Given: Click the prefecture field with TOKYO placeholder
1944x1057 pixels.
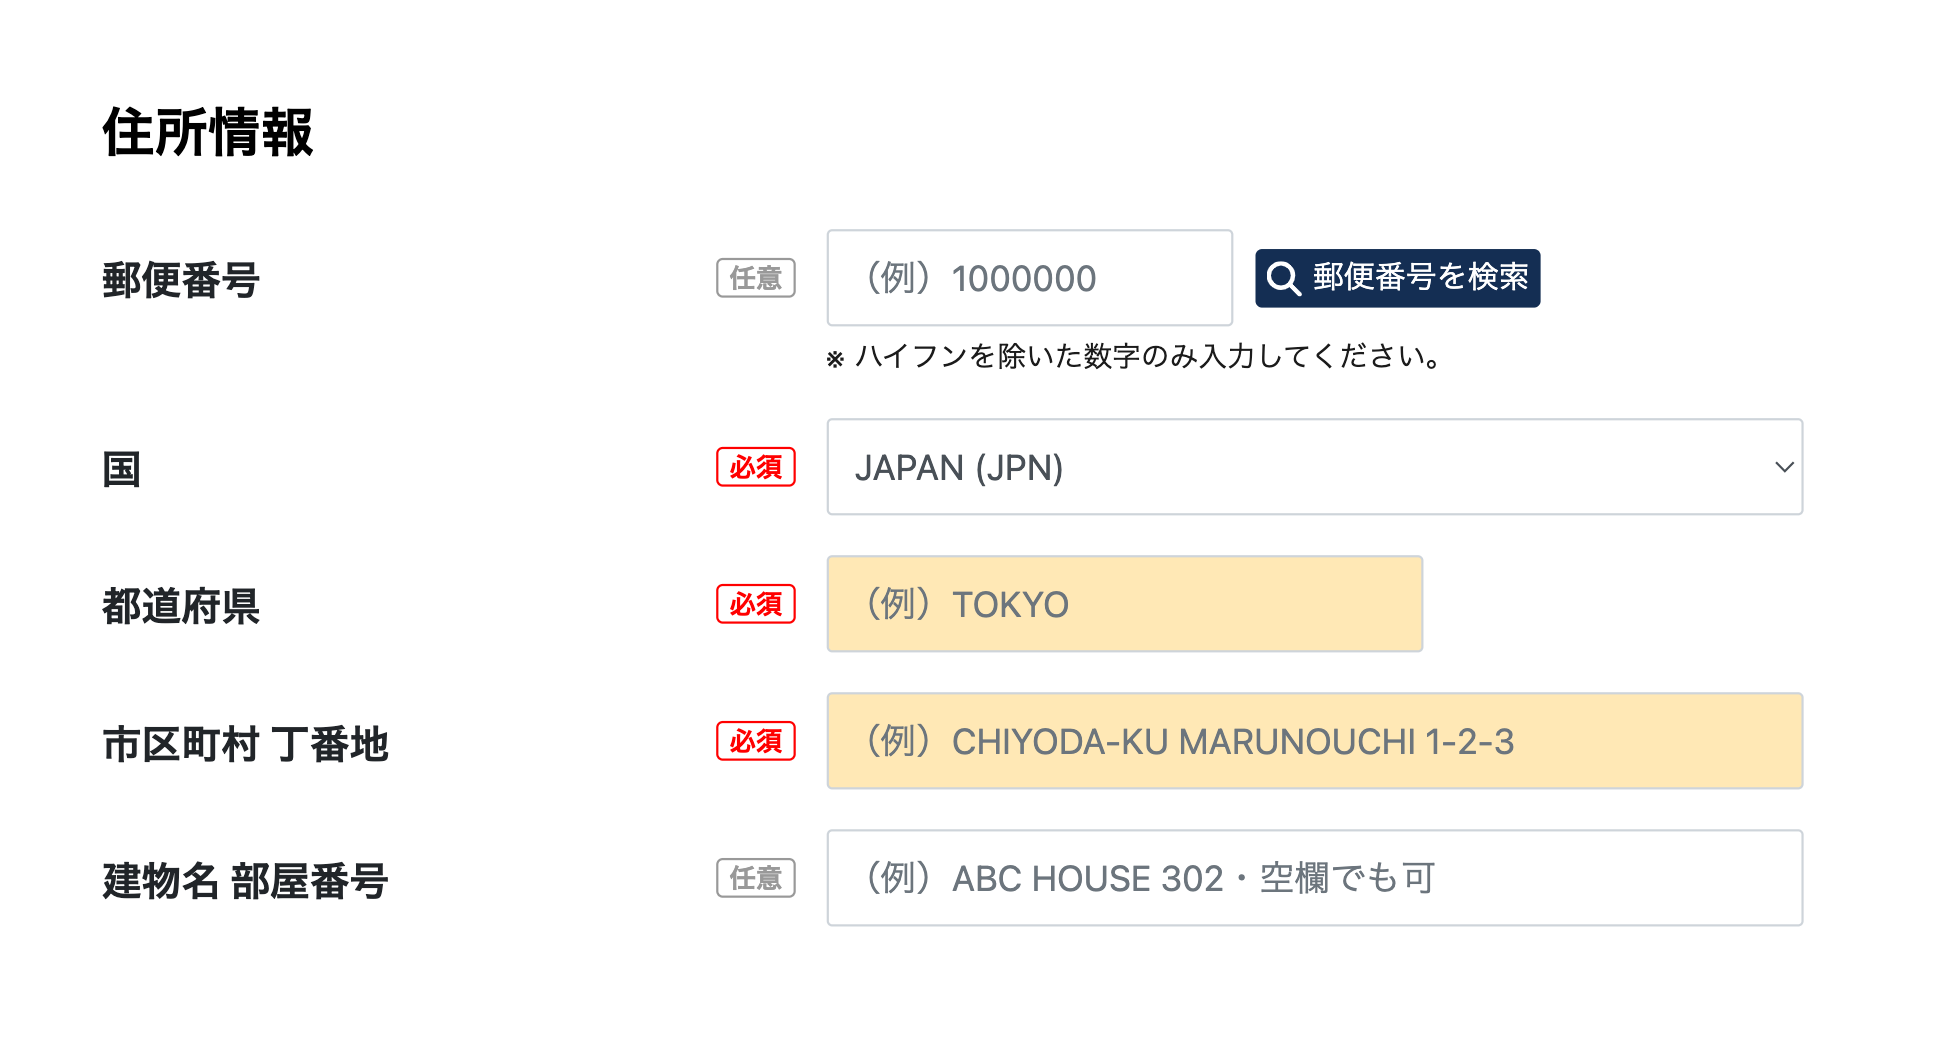Looking at the screenshot, I should click(x=1124, y=604).
